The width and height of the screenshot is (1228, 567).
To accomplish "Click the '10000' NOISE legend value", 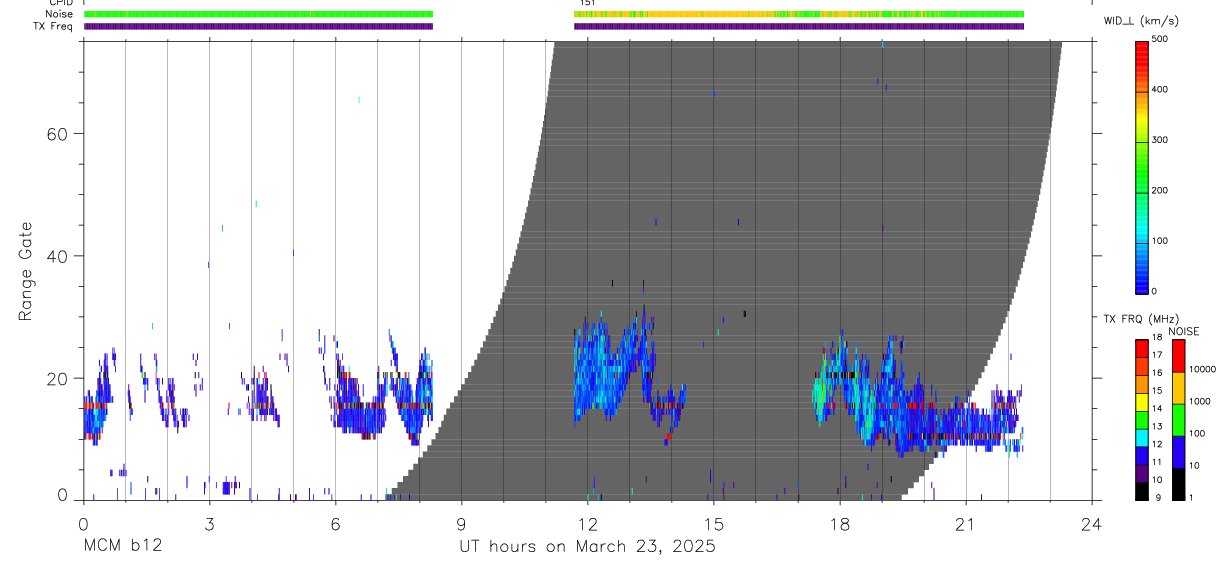I will [1201, 369].
